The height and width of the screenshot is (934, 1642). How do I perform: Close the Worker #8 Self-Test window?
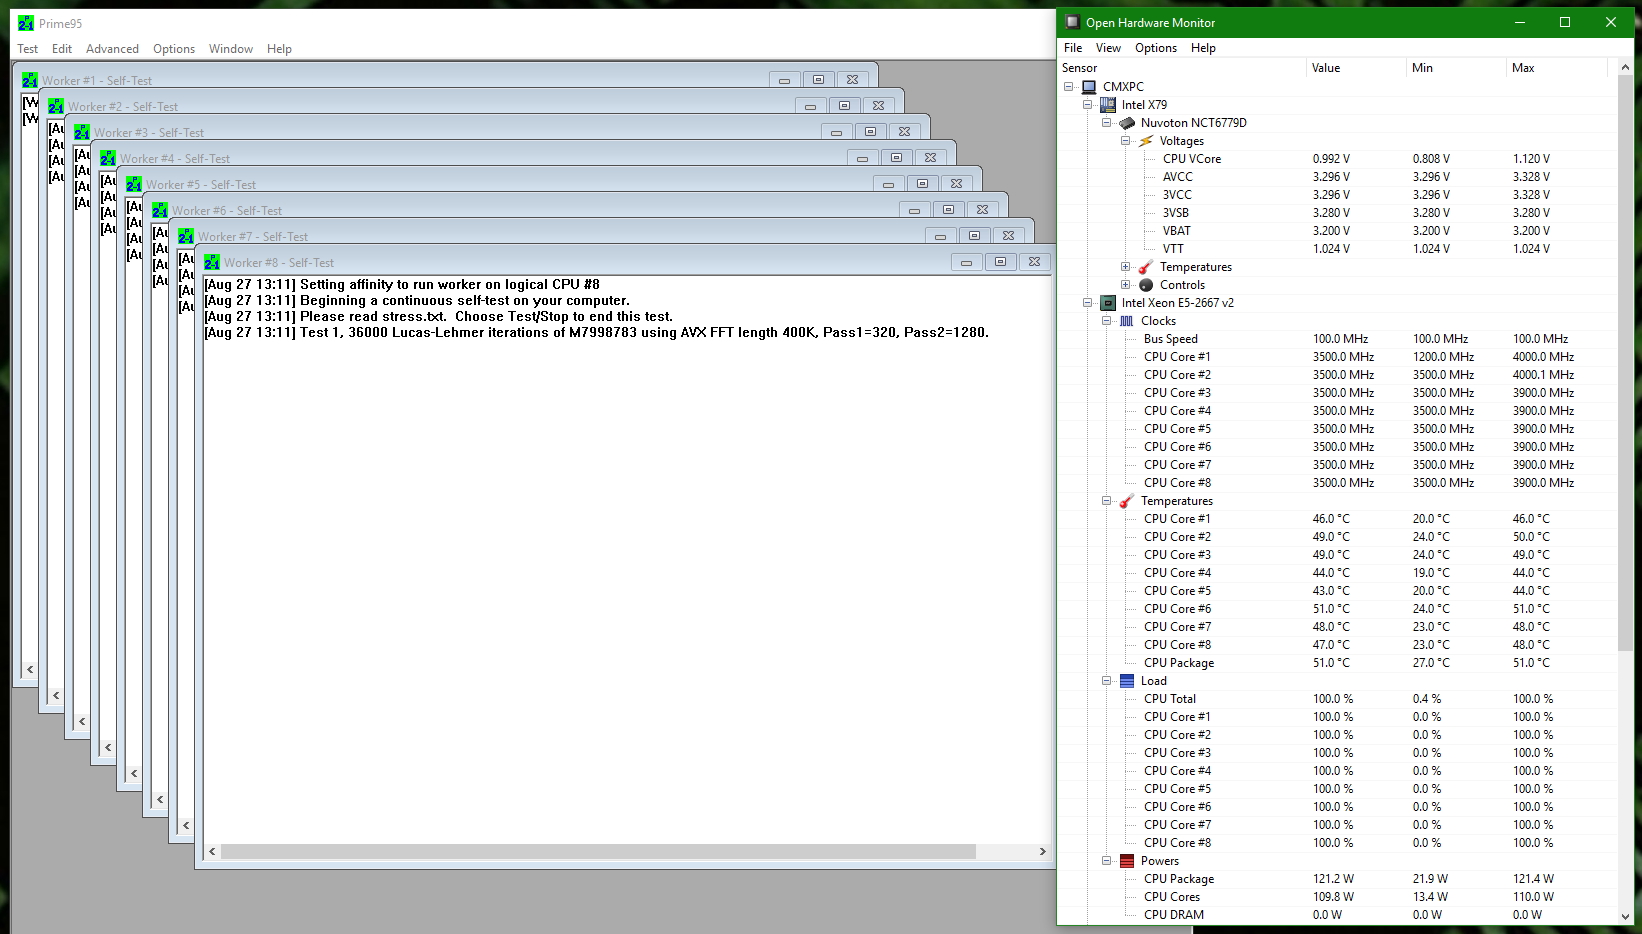tap(1034, 262)
